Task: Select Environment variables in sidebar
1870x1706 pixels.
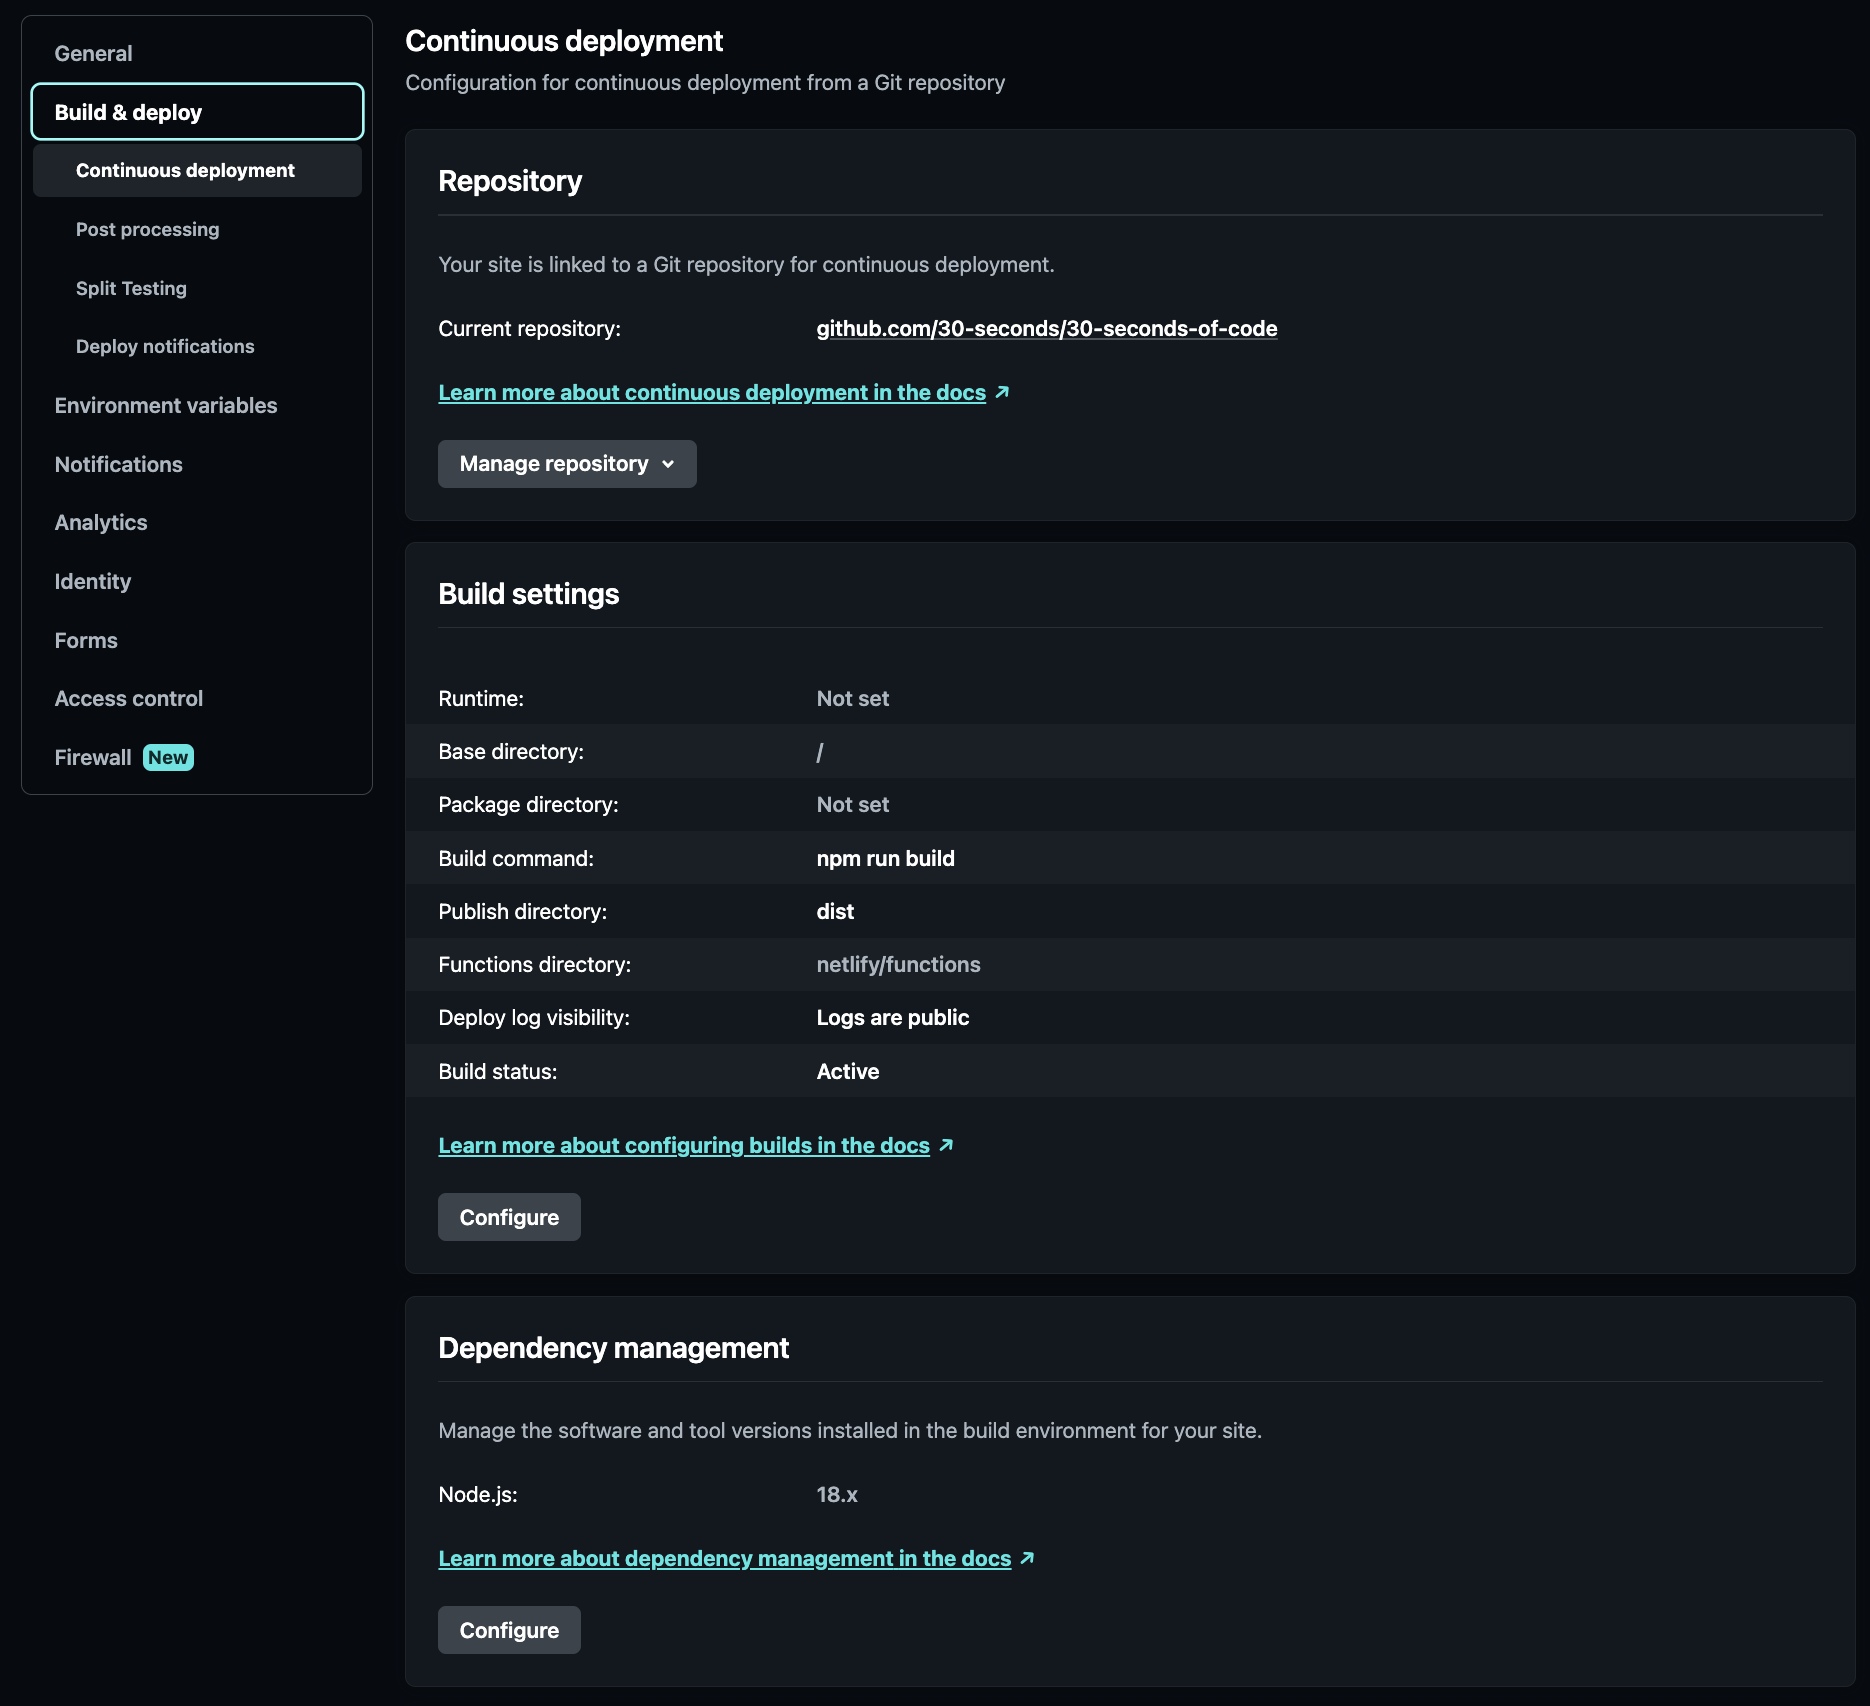Action: click(166, 405)
